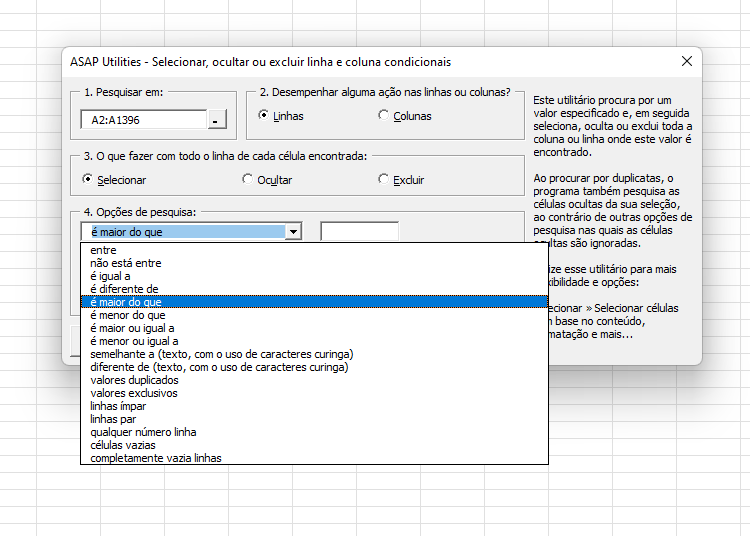
Task: Click the empty value field beside the dropdown
Action: click(x=359, y=231)
